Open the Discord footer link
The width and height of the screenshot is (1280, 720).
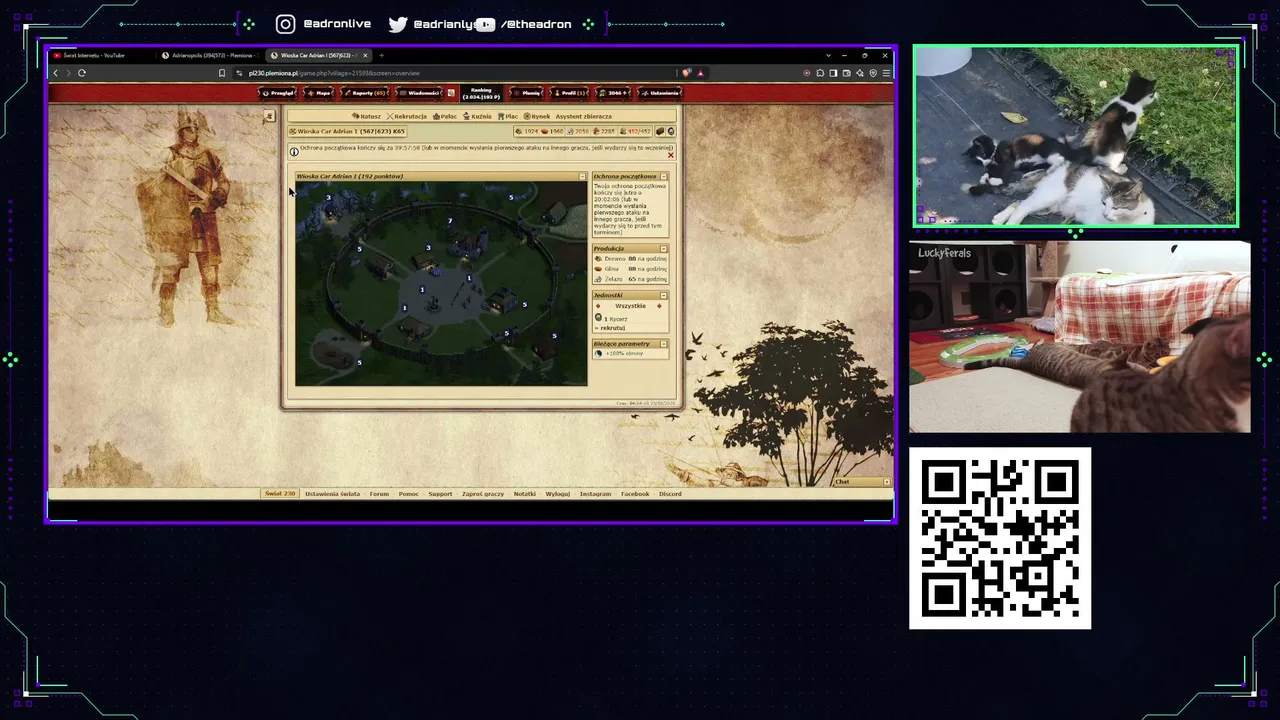tap(670, 494)
